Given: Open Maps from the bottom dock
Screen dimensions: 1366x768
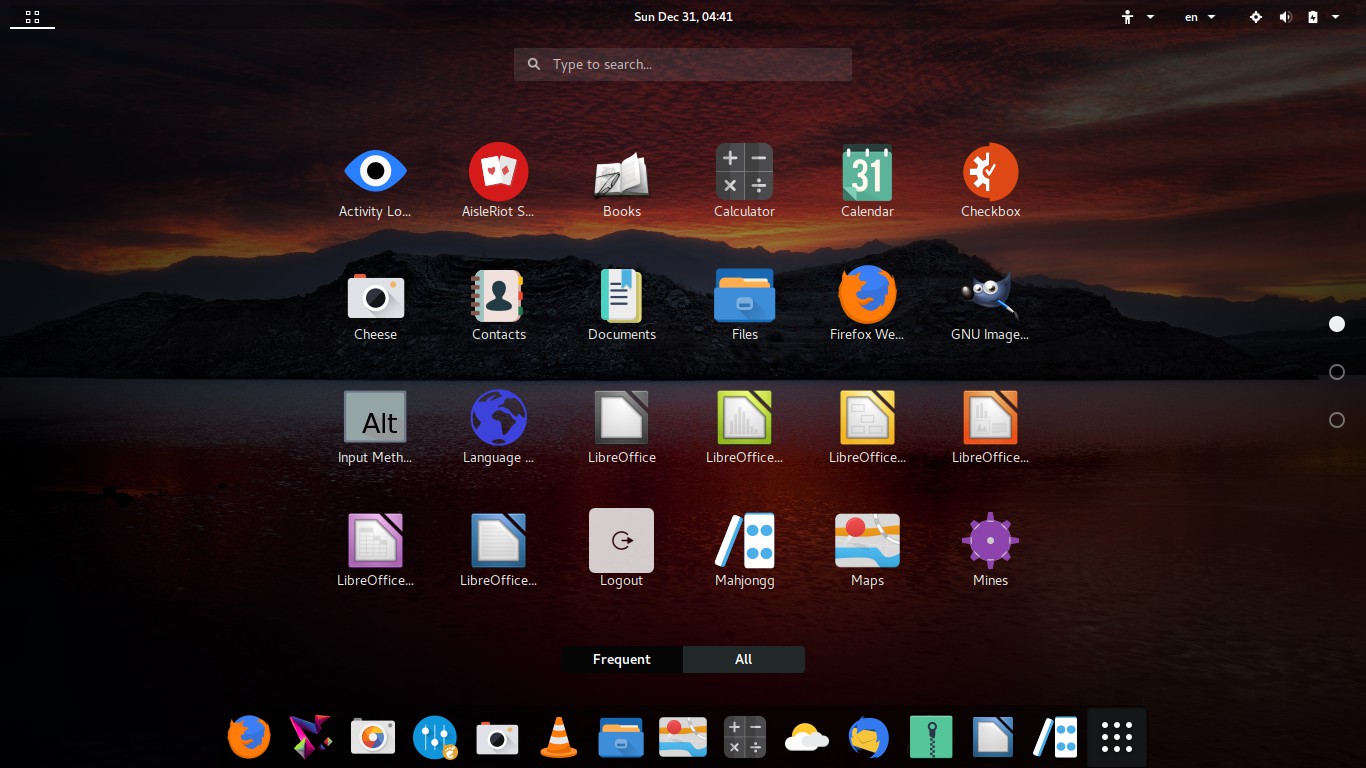Looking at the screenshot, I should (683, 738).
